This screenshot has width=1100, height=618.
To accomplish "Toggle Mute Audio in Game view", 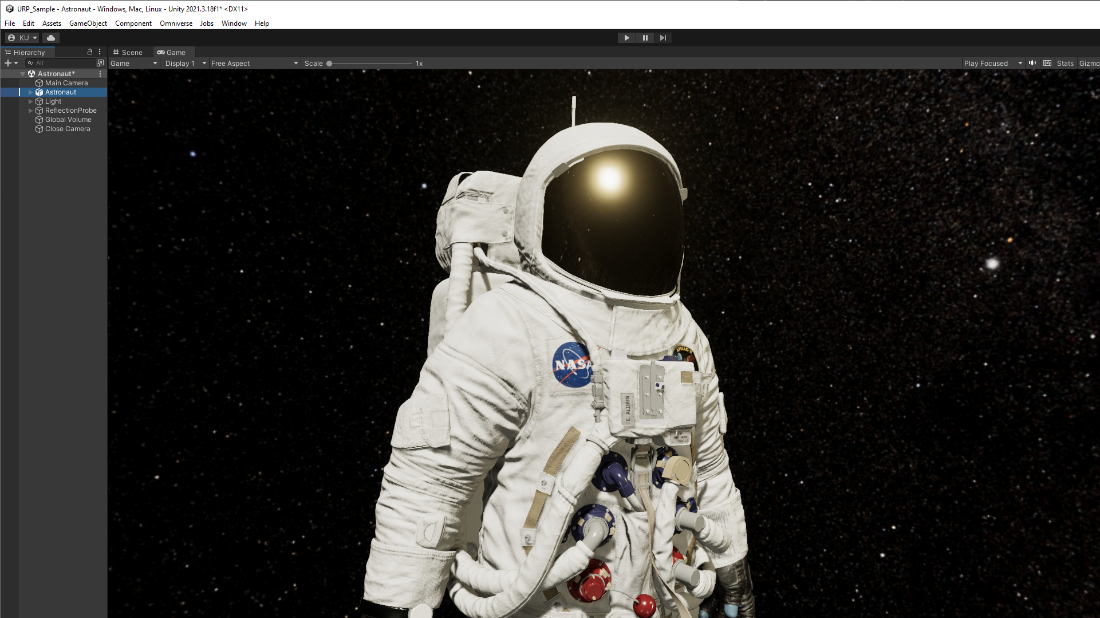I will 1033,63.
